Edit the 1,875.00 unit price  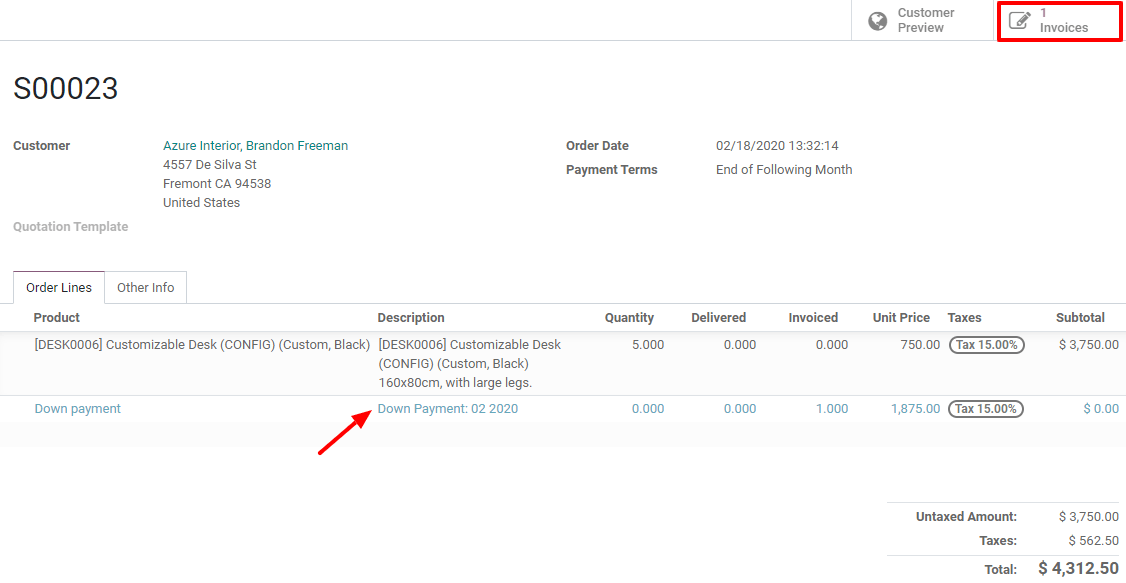click(914, 408)
